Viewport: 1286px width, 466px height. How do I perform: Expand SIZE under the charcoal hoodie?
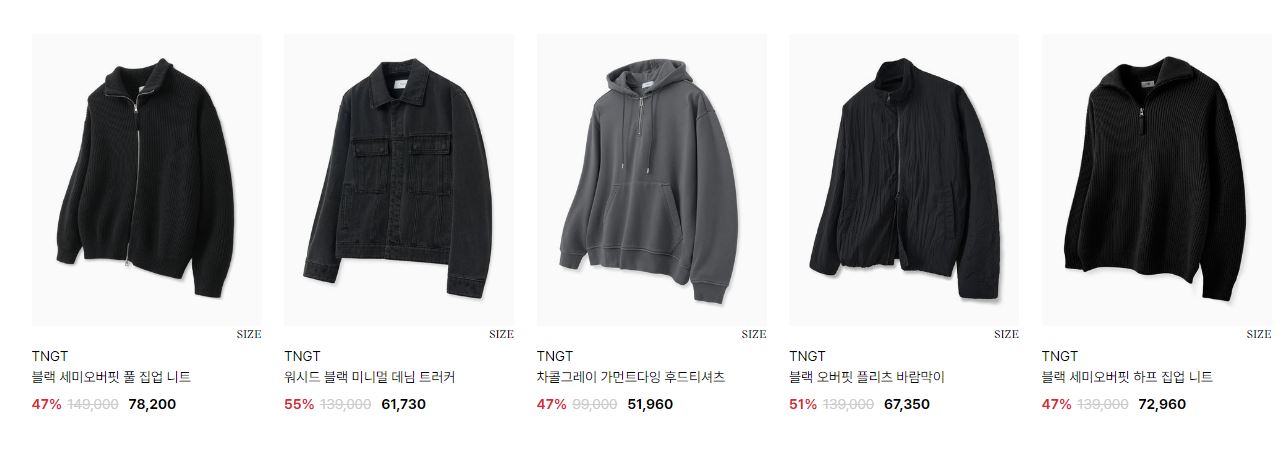click(x=754, y=334)
